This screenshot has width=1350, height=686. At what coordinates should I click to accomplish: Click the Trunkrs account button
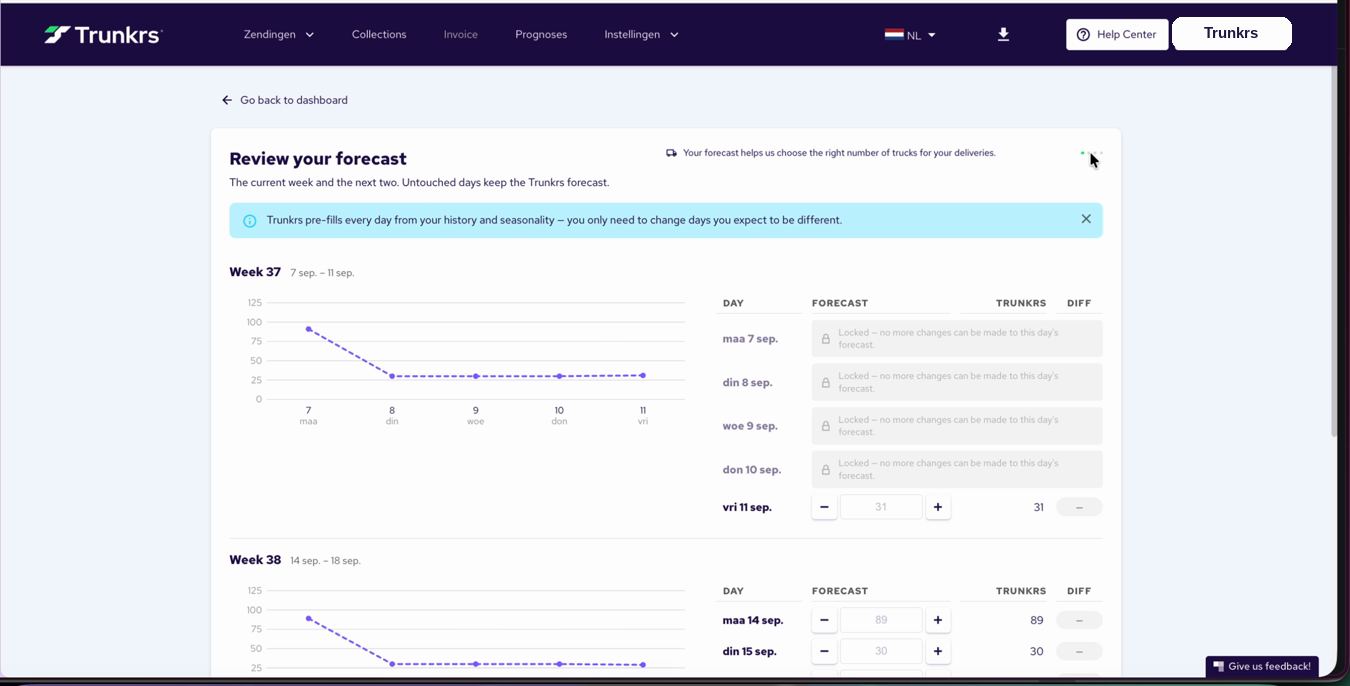1232,33
